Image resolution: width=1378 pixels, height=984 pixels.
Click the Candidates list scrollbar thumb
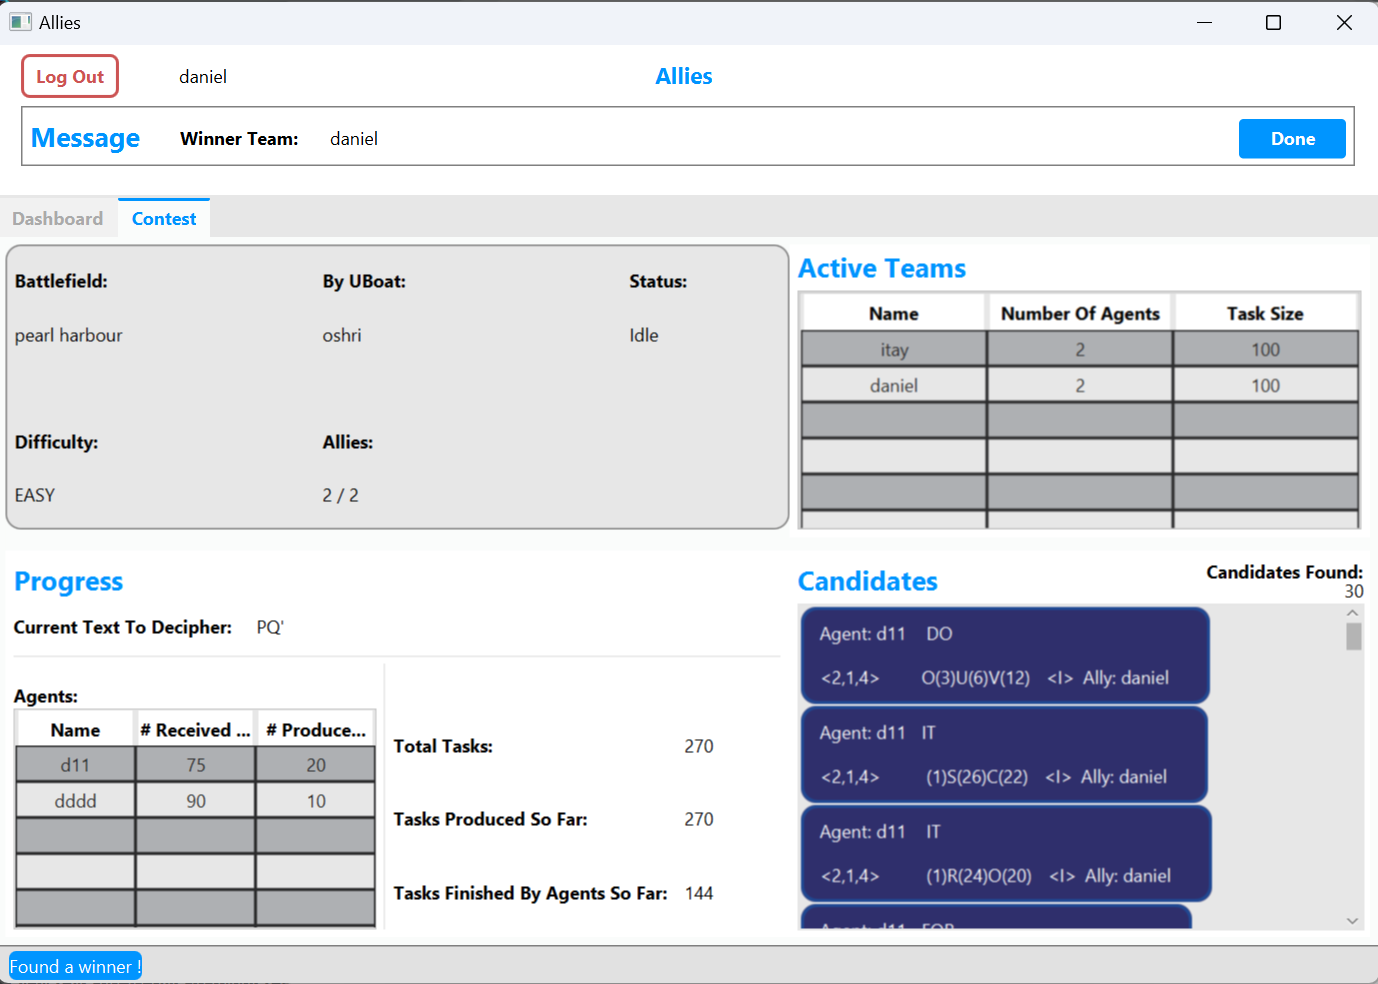(x=1353, y=637)
